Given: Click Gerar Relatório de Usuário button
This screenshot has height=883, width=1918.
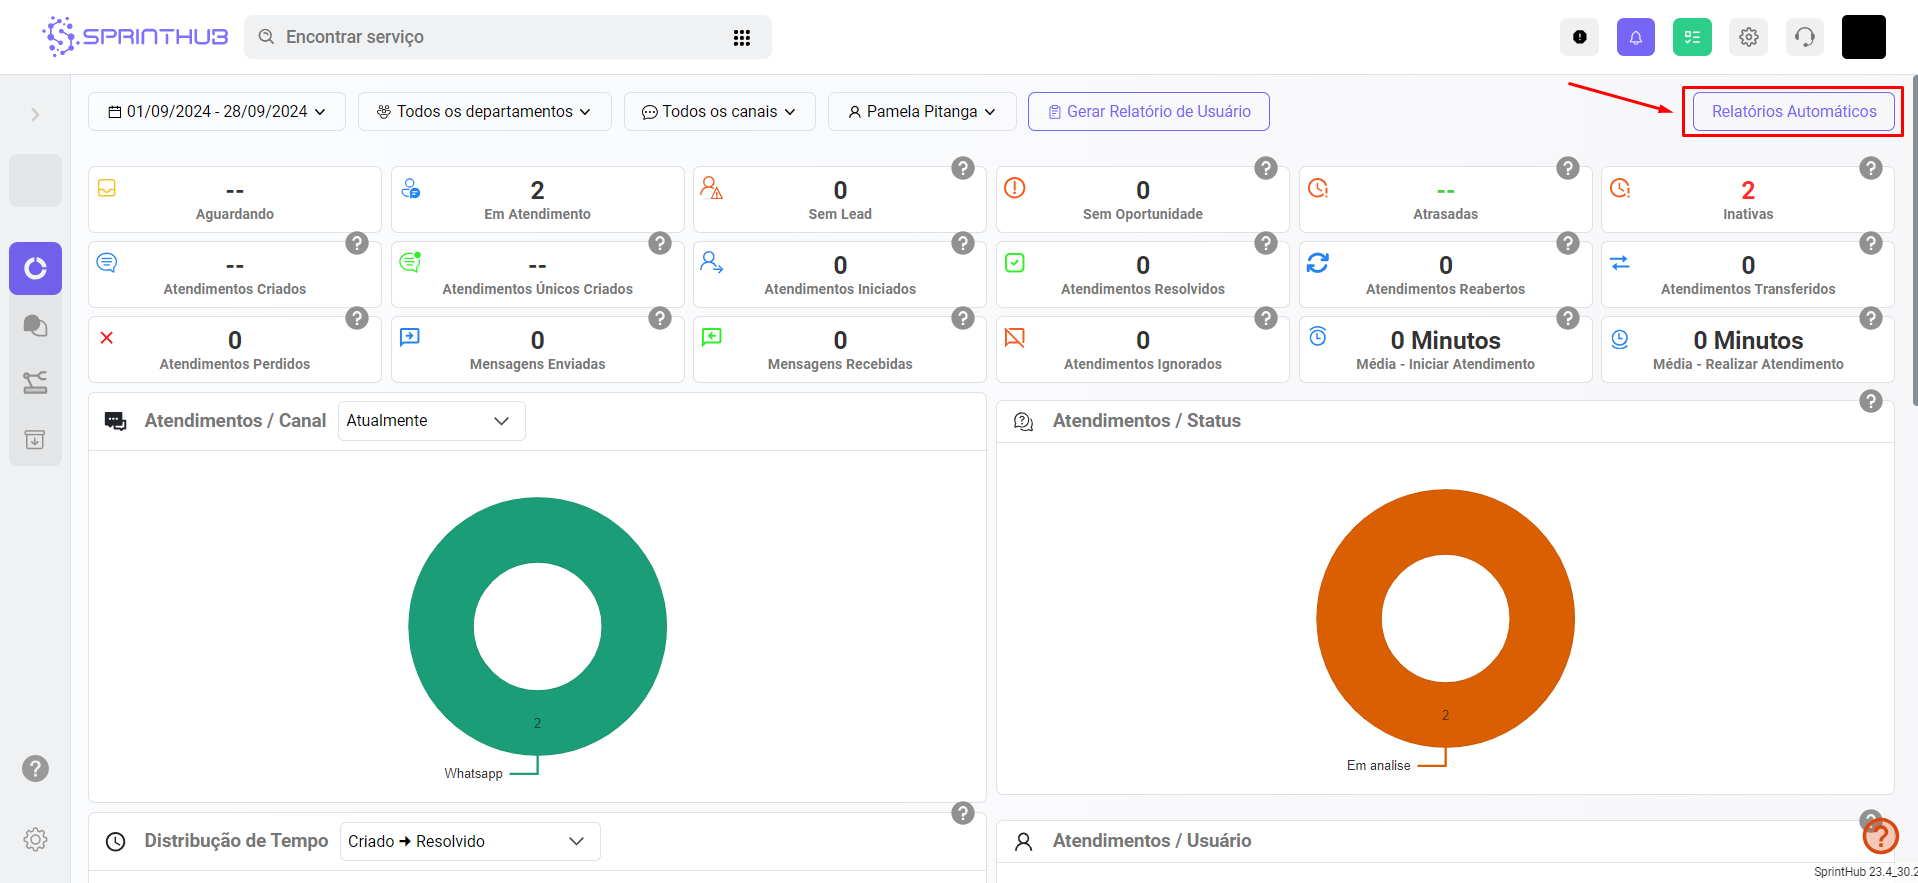Looking at the screenshot, I should click(x=1148, y=112).
